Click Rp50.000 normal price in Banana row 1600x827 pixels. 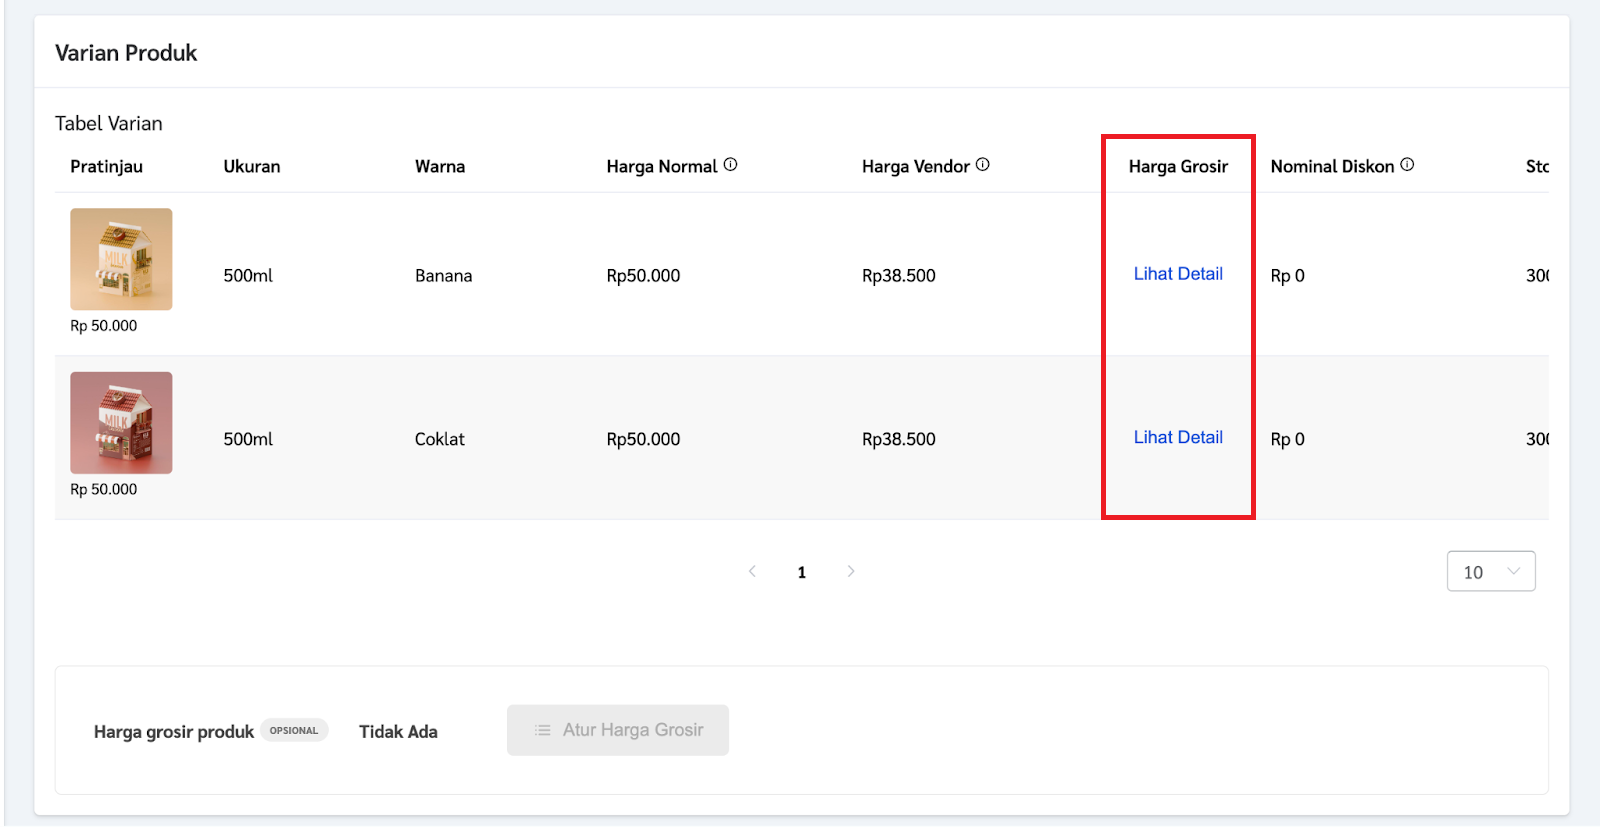pos(643,275)
